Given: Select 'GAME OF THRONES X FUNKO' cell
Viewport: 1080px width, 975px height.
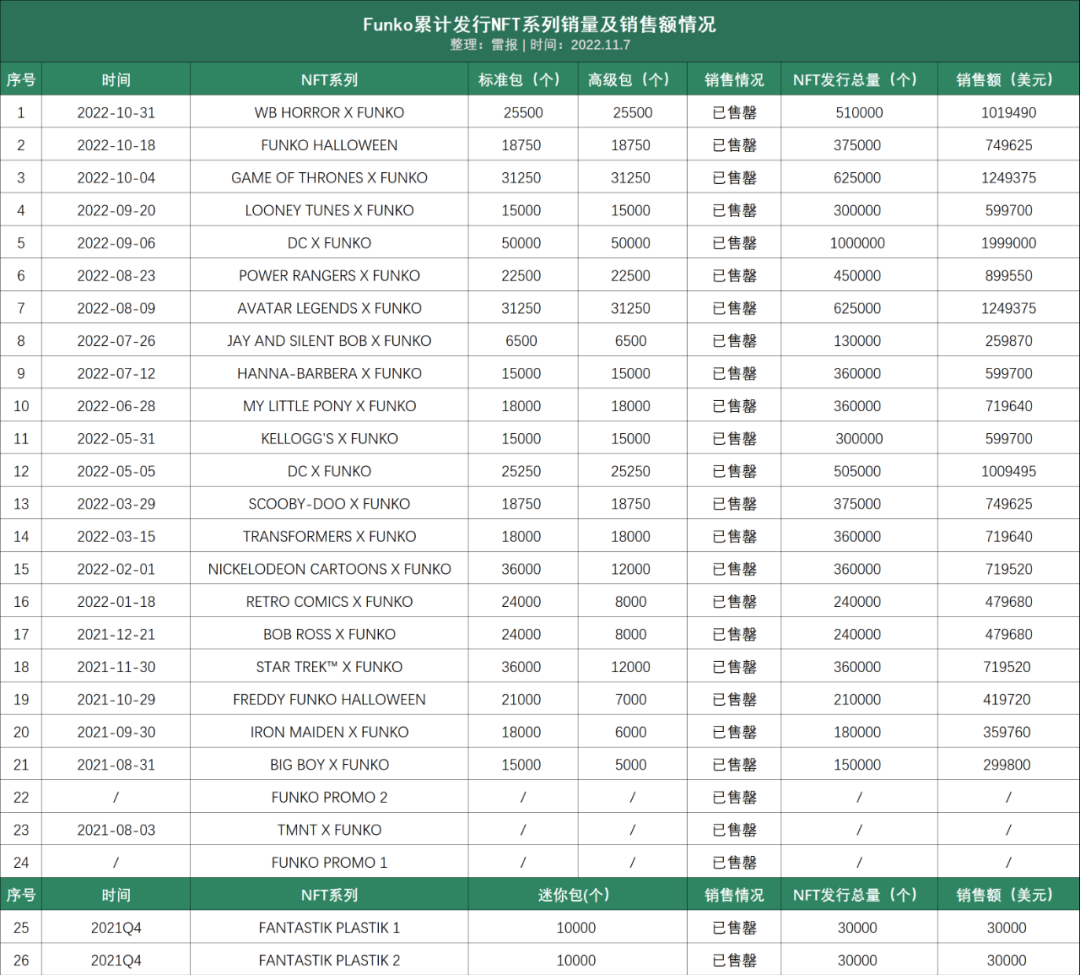Looking at the screenshot, I should [x=329, y=178].
